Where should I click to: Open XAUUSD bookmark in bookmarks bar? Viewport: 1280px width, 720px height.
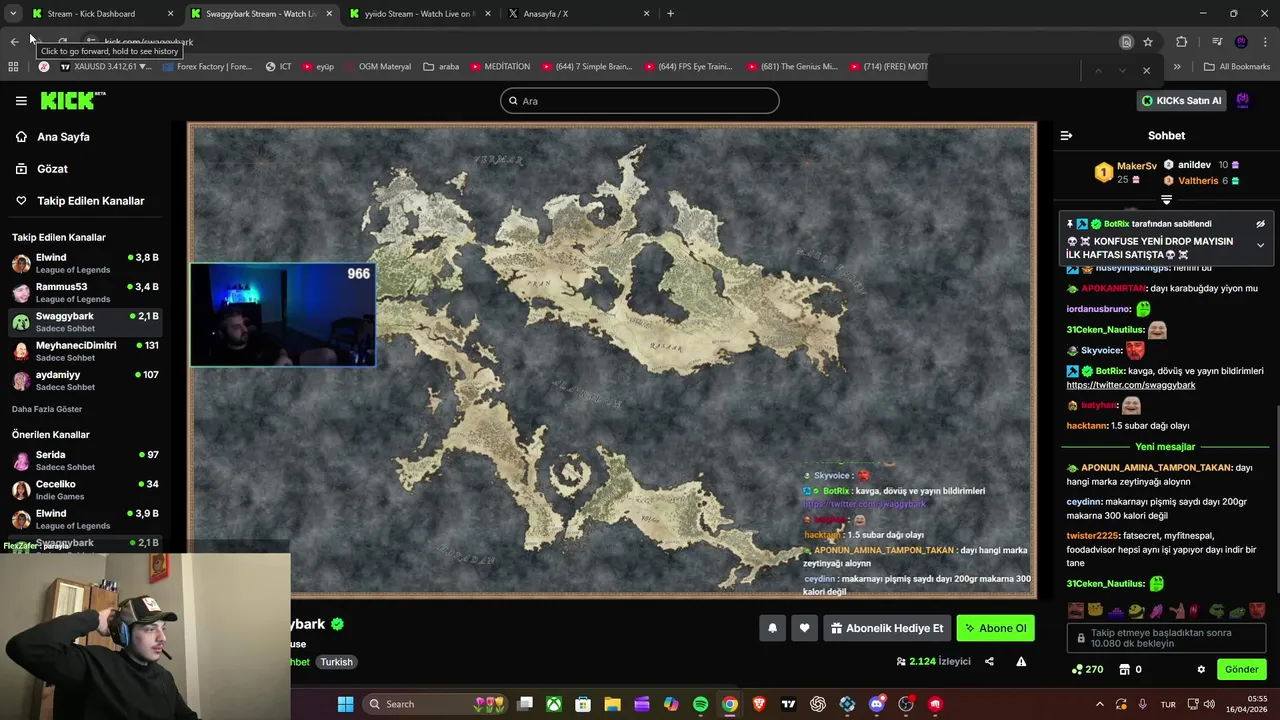[x=105, y=67]
